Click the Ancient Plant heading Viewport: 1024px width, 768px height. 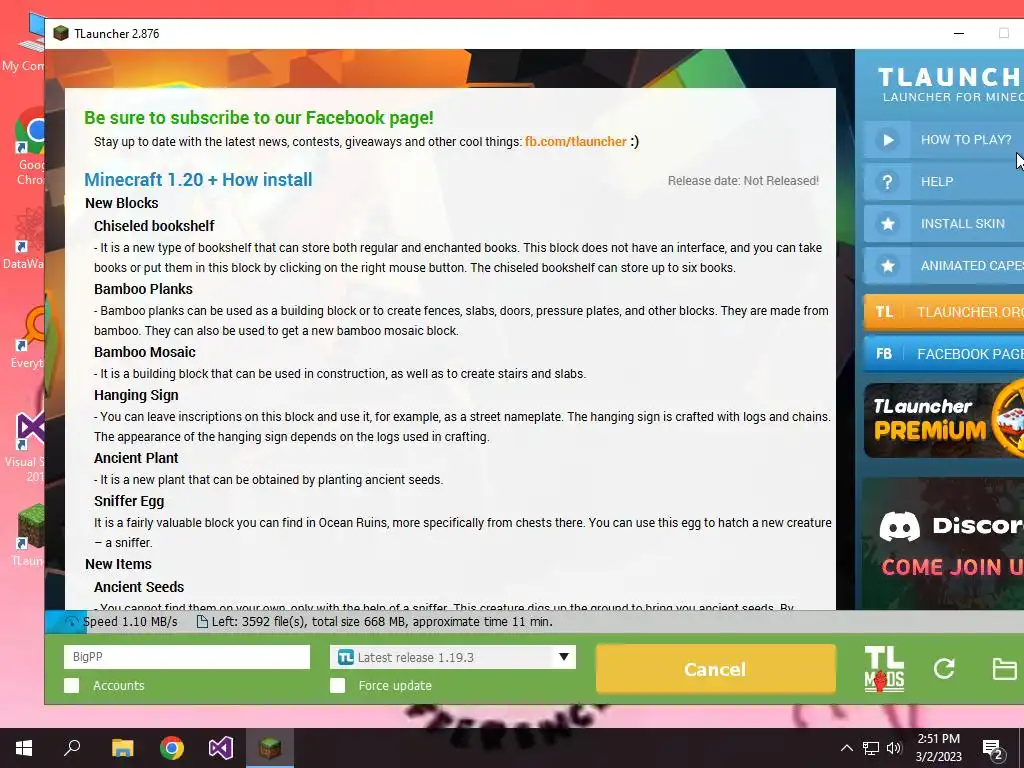tap(136, 458)
